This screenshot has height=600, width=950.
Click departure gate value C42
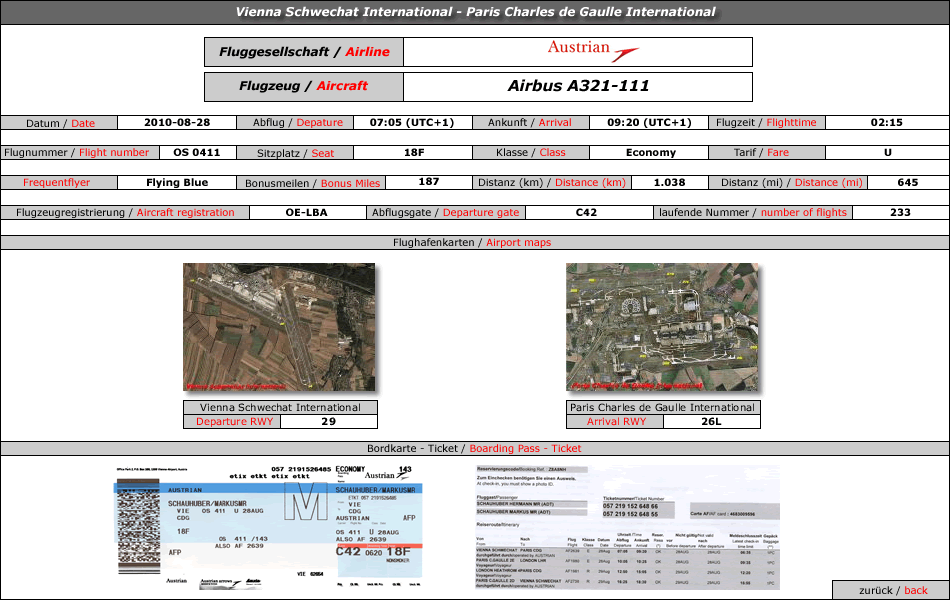586,213
